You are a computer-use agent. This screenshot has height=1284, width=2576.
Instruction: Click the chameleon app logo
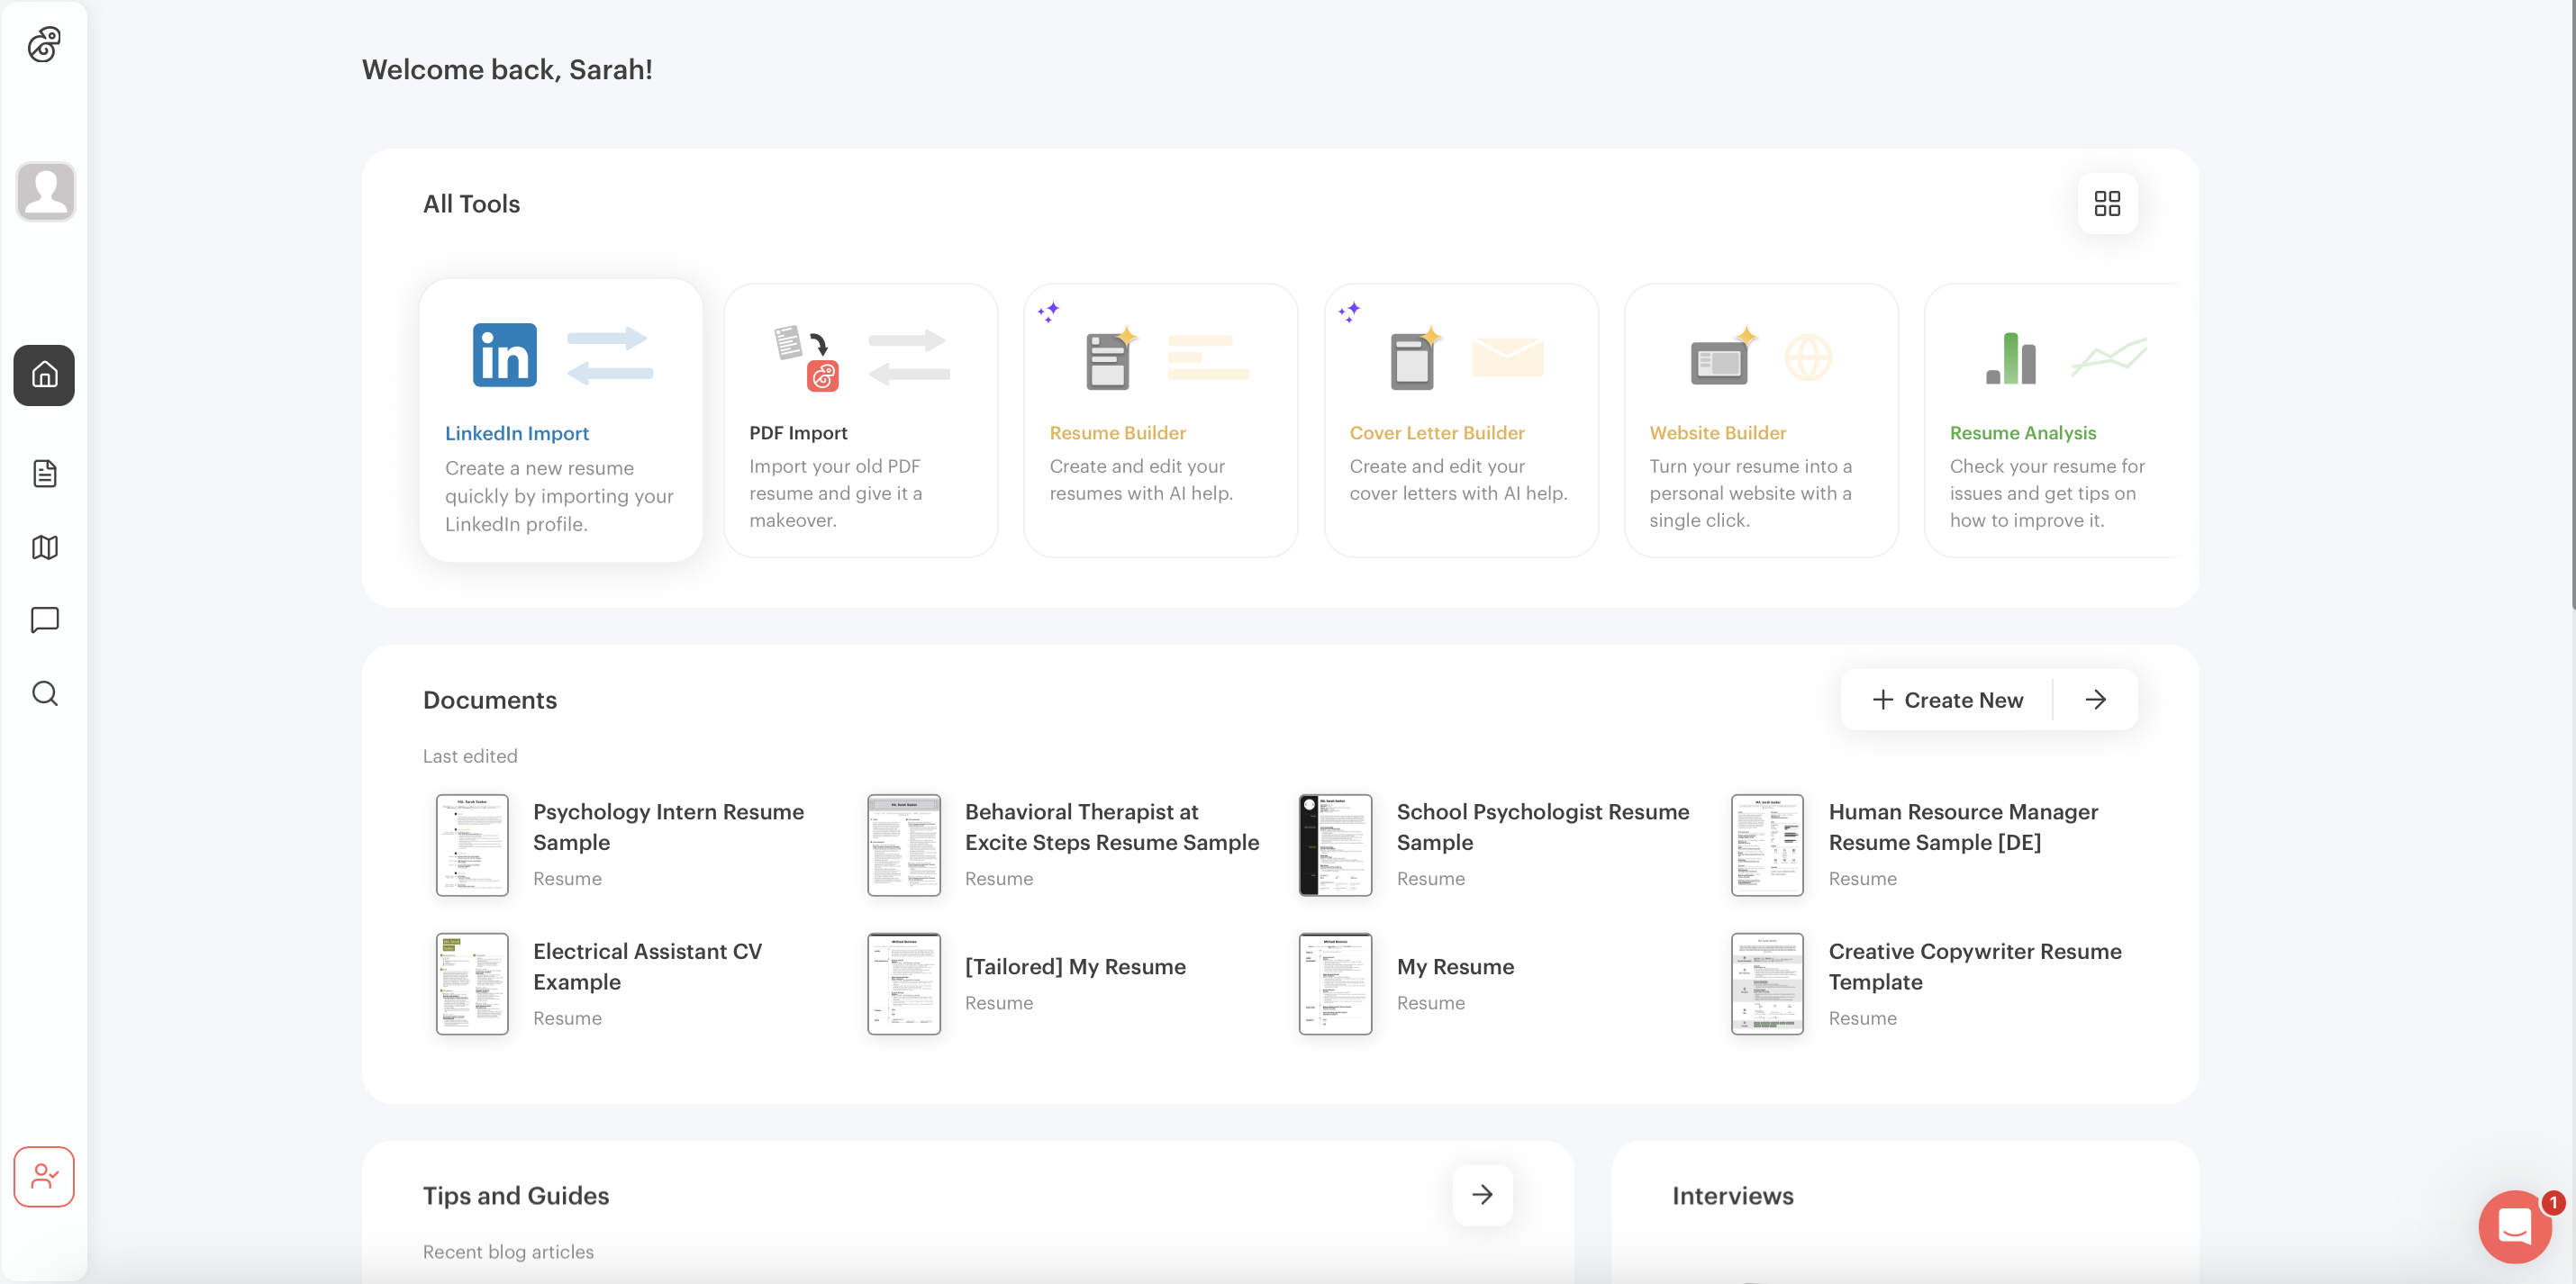coord(44,44)
